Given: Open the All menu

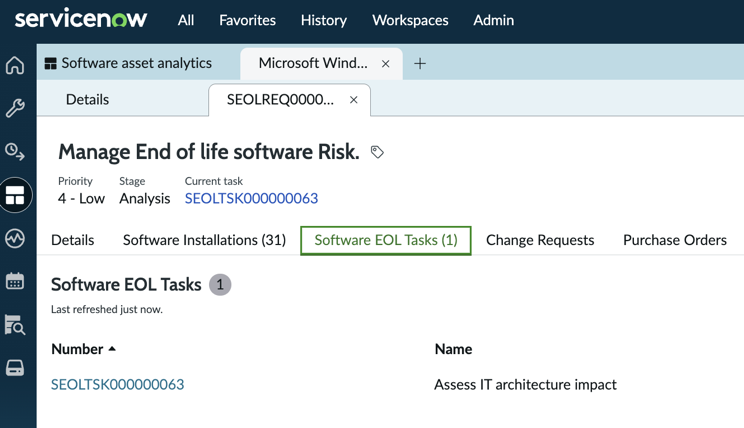Looking at the screenshot, I should pos(186,20).
